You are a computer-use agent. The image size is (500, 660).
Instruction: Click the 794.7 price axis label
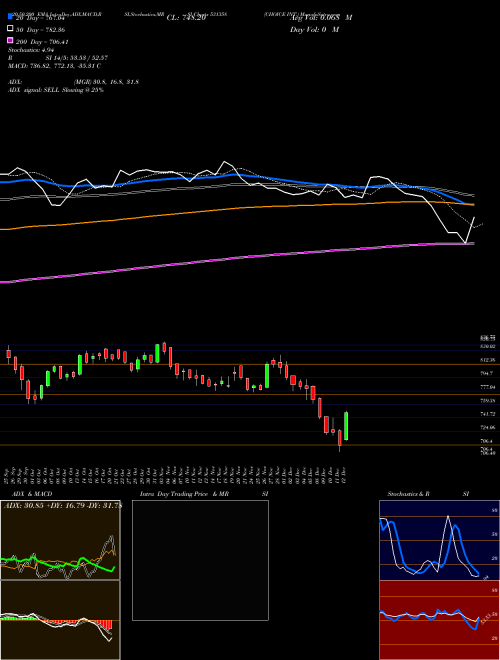click(488, 373)
